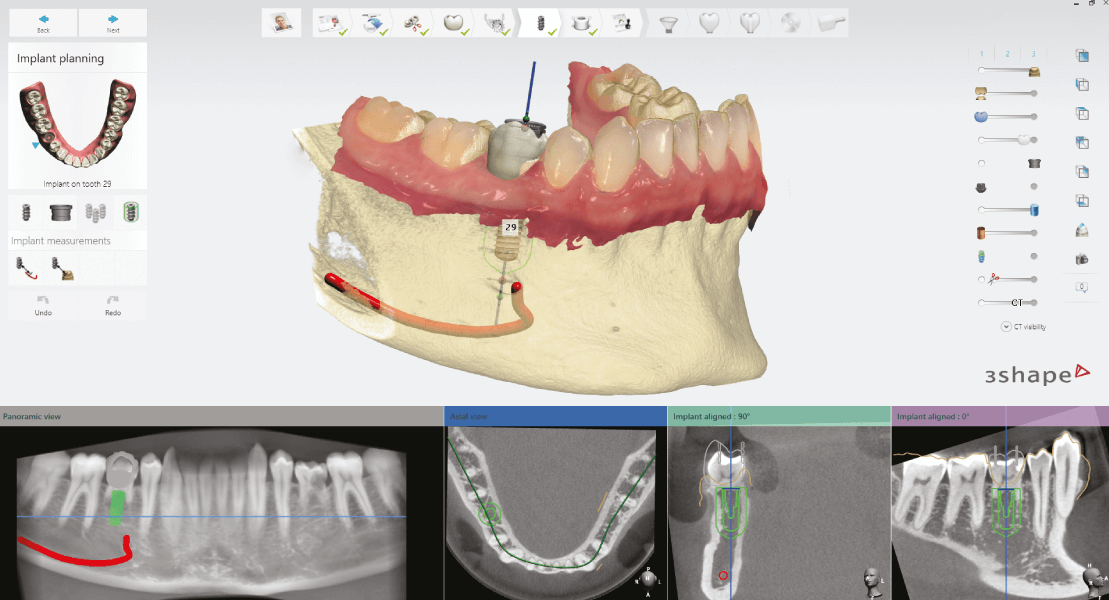Toggle the dark sleeve visibility dot
This screenshot has width=1109, height=600.
click(1033, 187)
